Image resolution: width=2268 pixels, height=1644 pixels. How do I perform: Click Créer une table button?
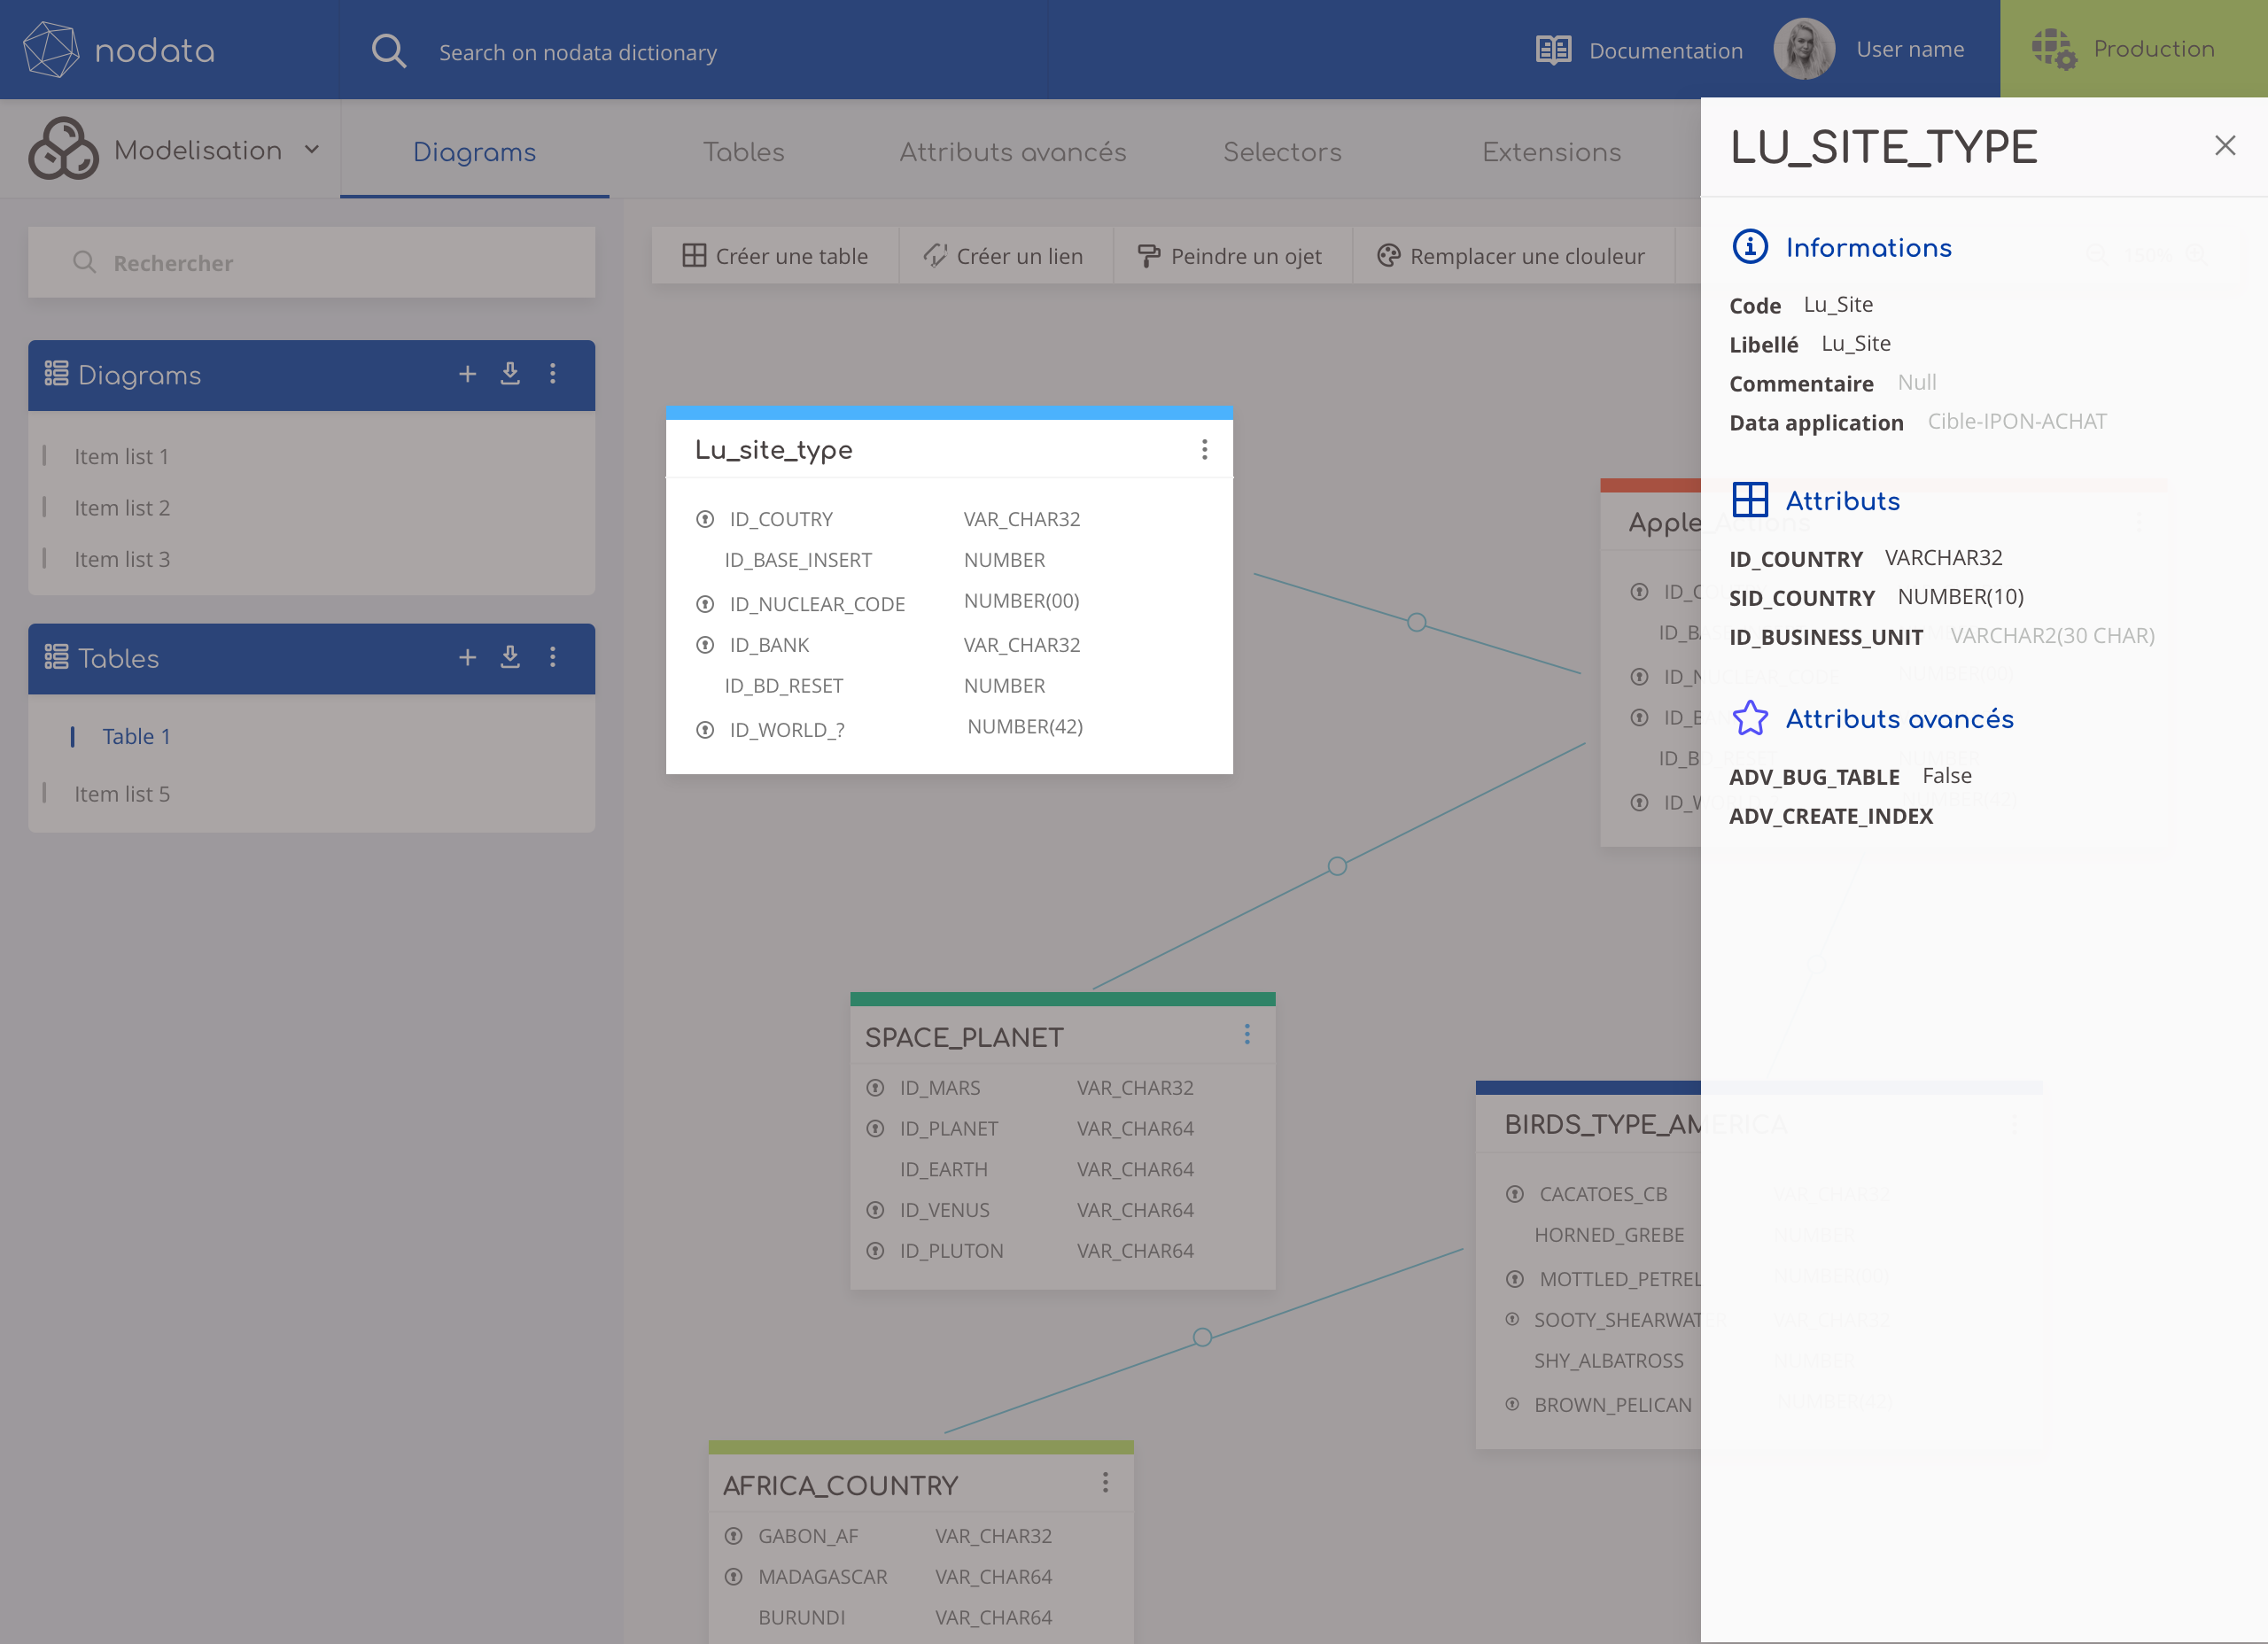(x=775, y=256)
